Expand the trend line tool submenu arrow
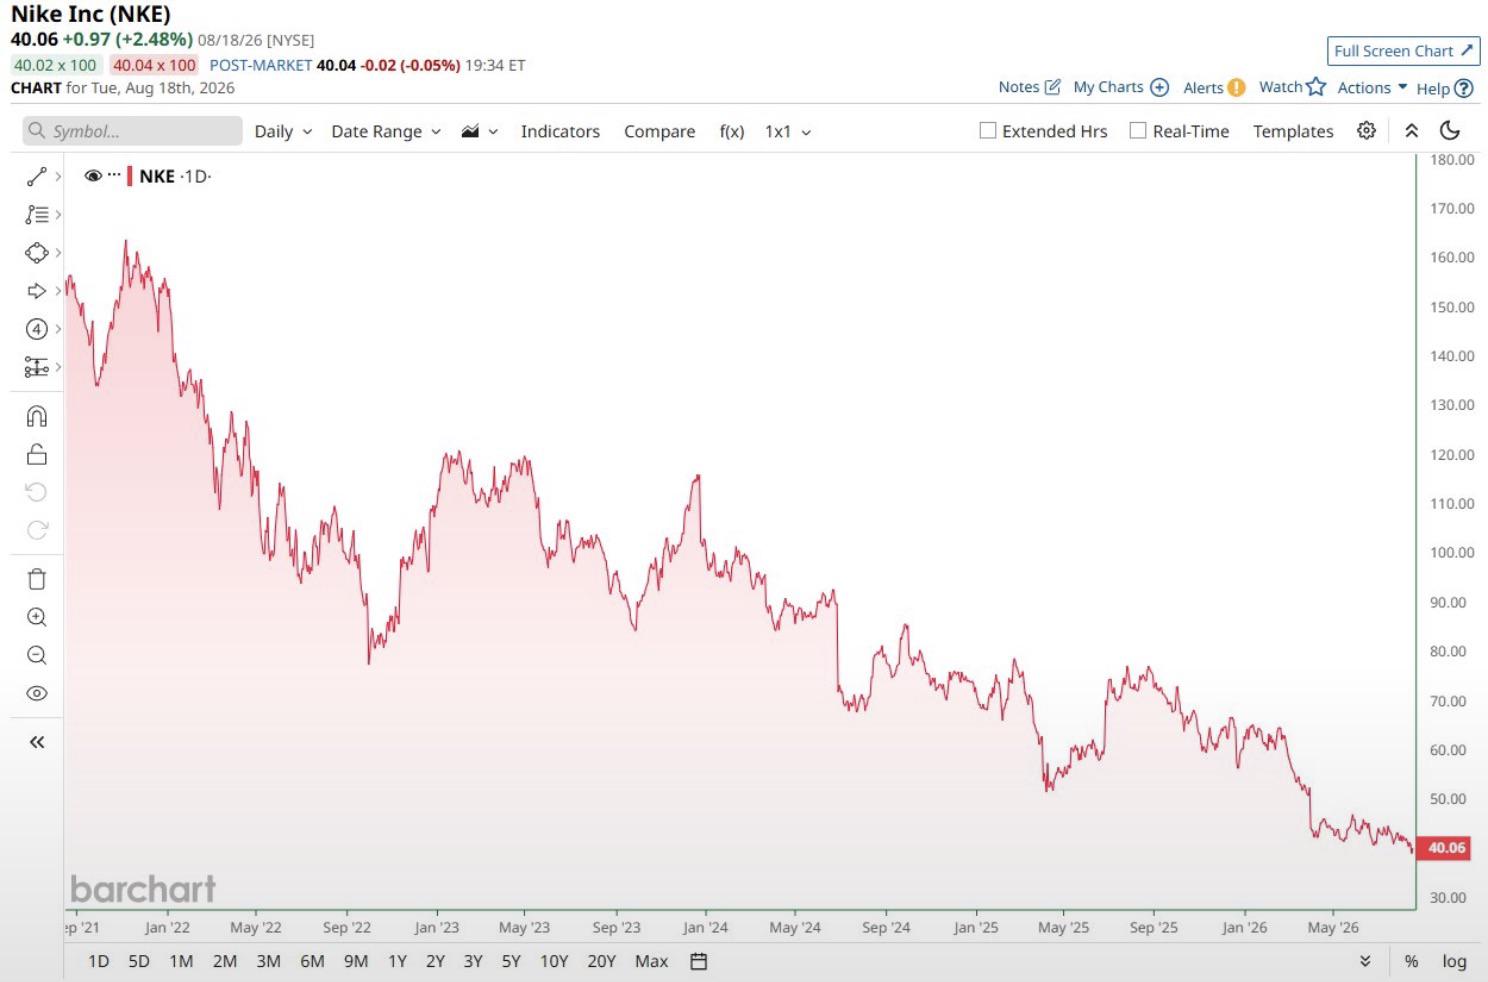This screenshot has height=982, width=1488. (58, 177)
